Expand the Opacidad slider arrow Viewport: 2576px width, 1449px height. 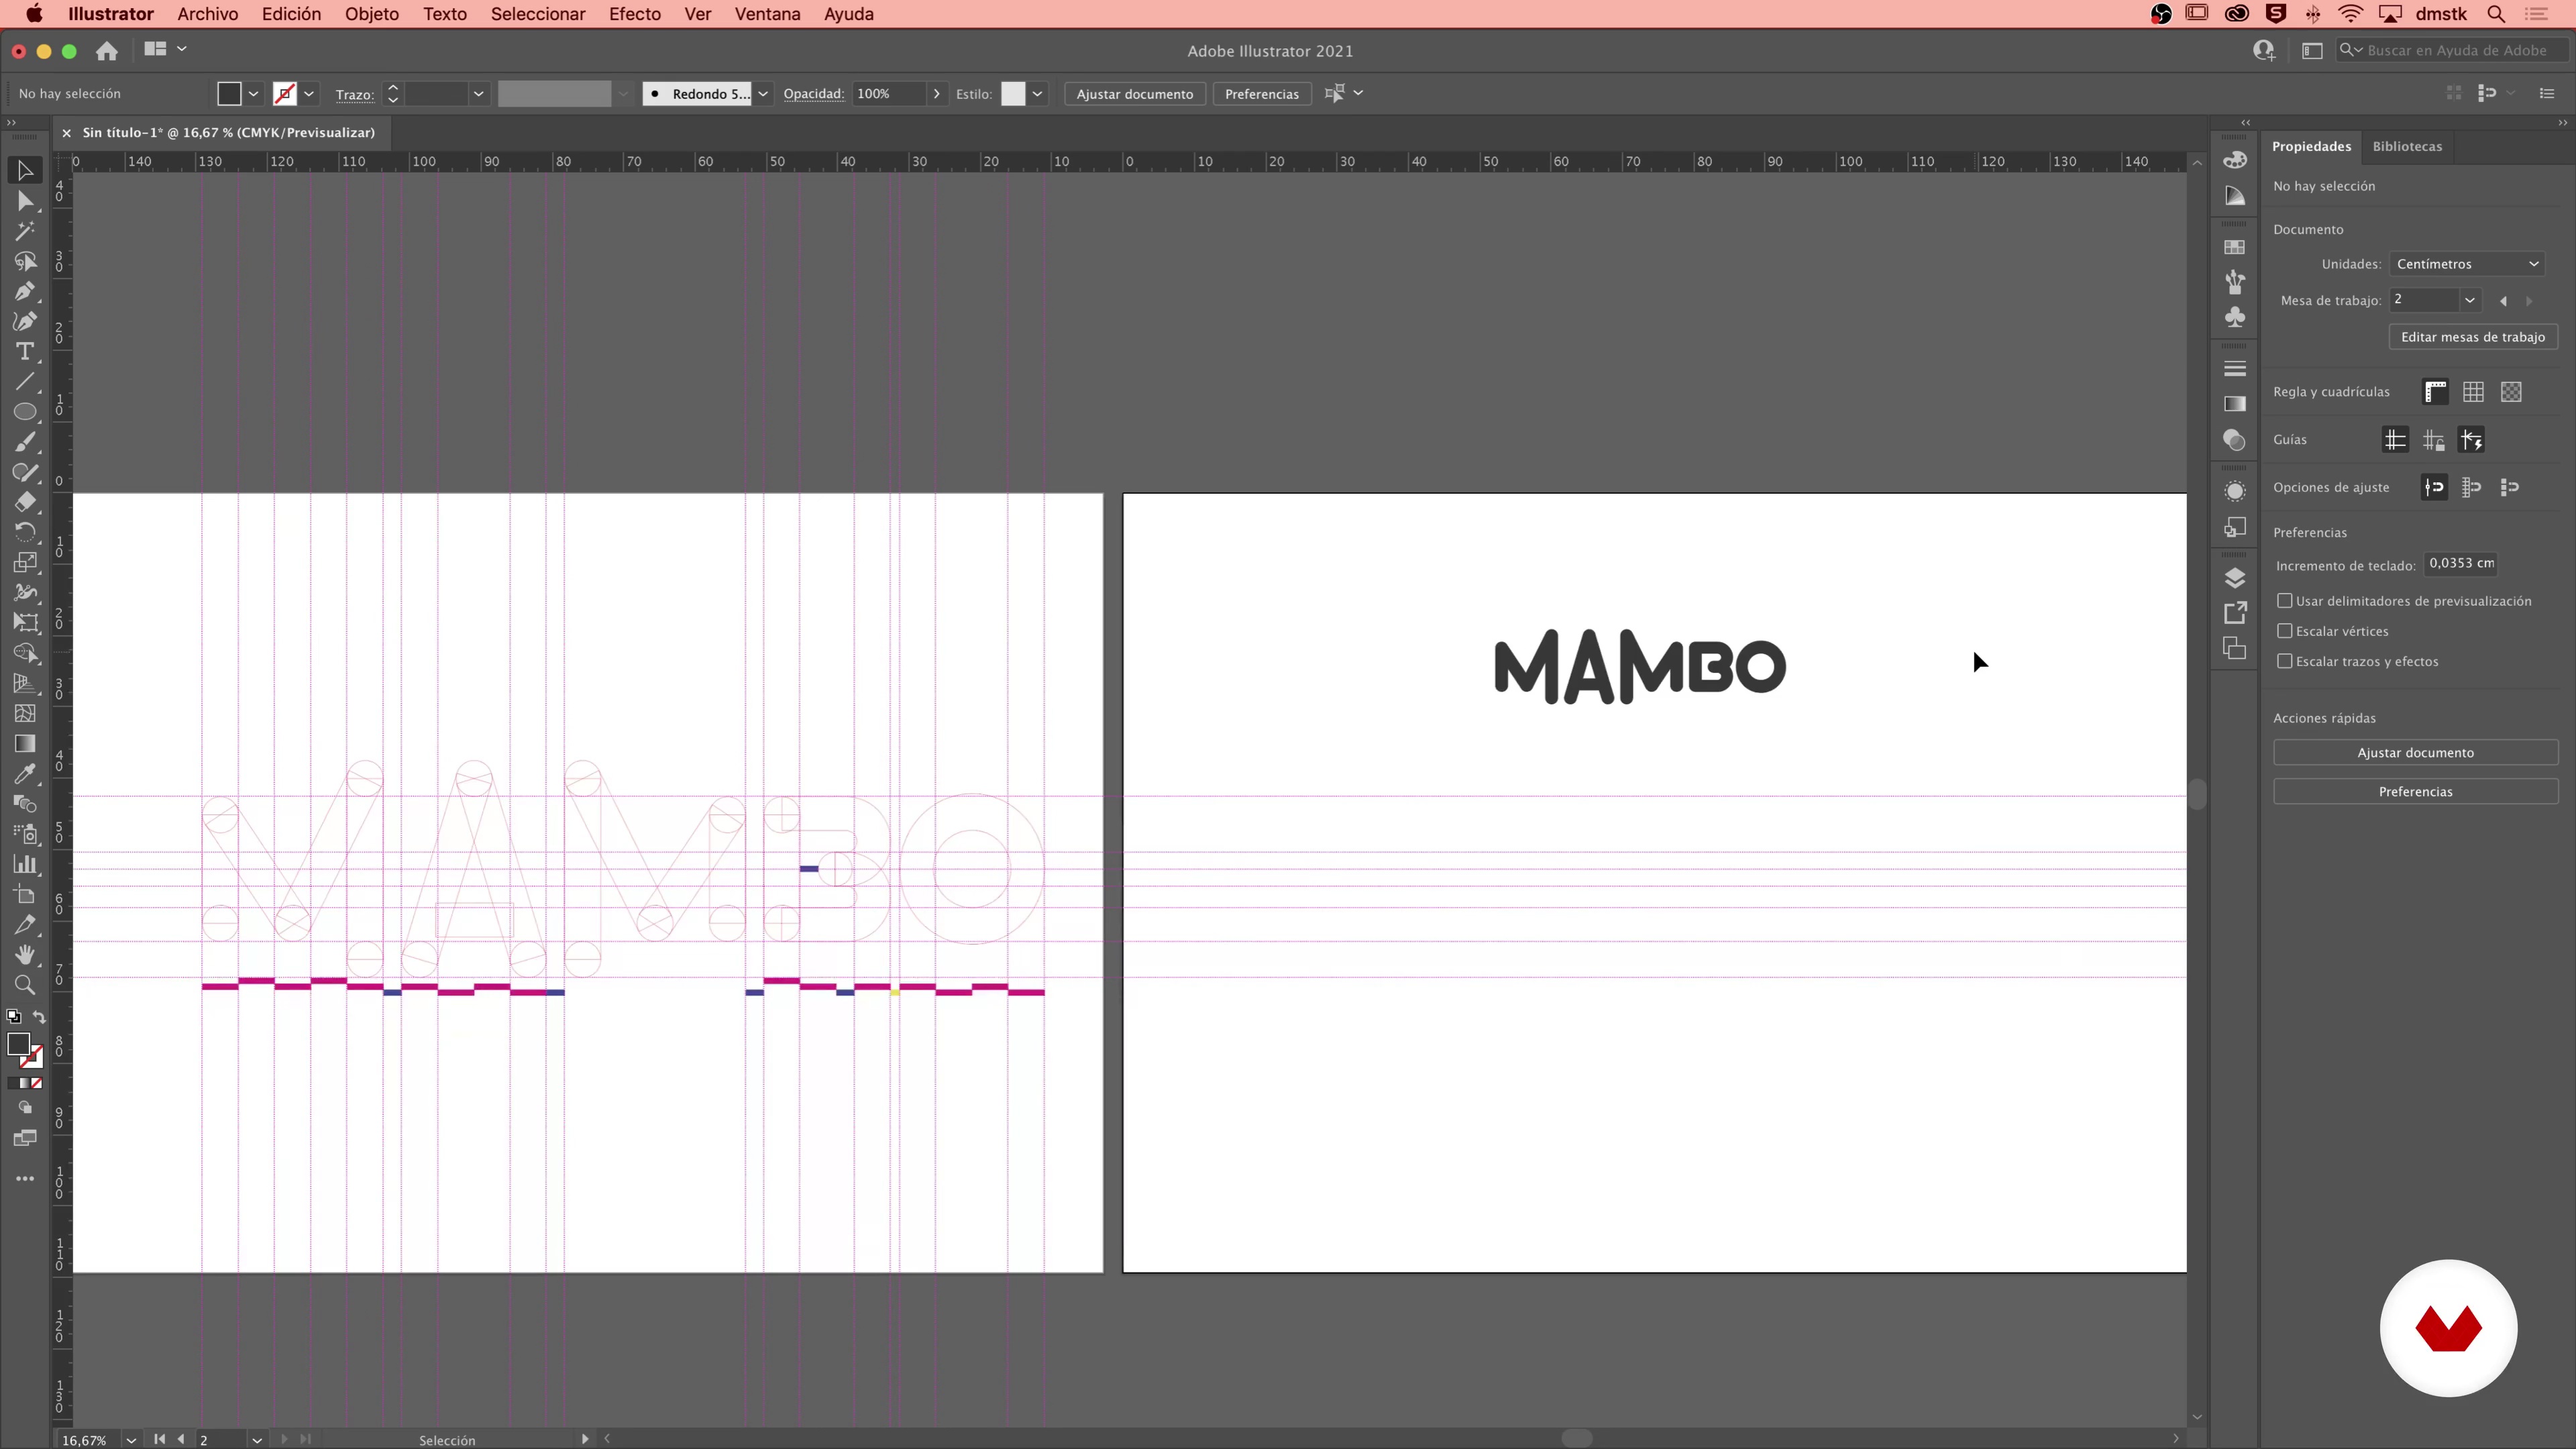[x=937, y=94]
